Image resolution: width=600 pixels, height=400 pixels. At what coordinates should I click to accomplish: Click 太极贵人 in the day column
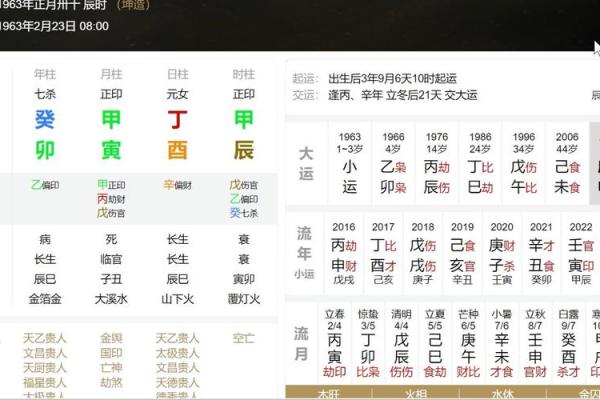point(178,353)
